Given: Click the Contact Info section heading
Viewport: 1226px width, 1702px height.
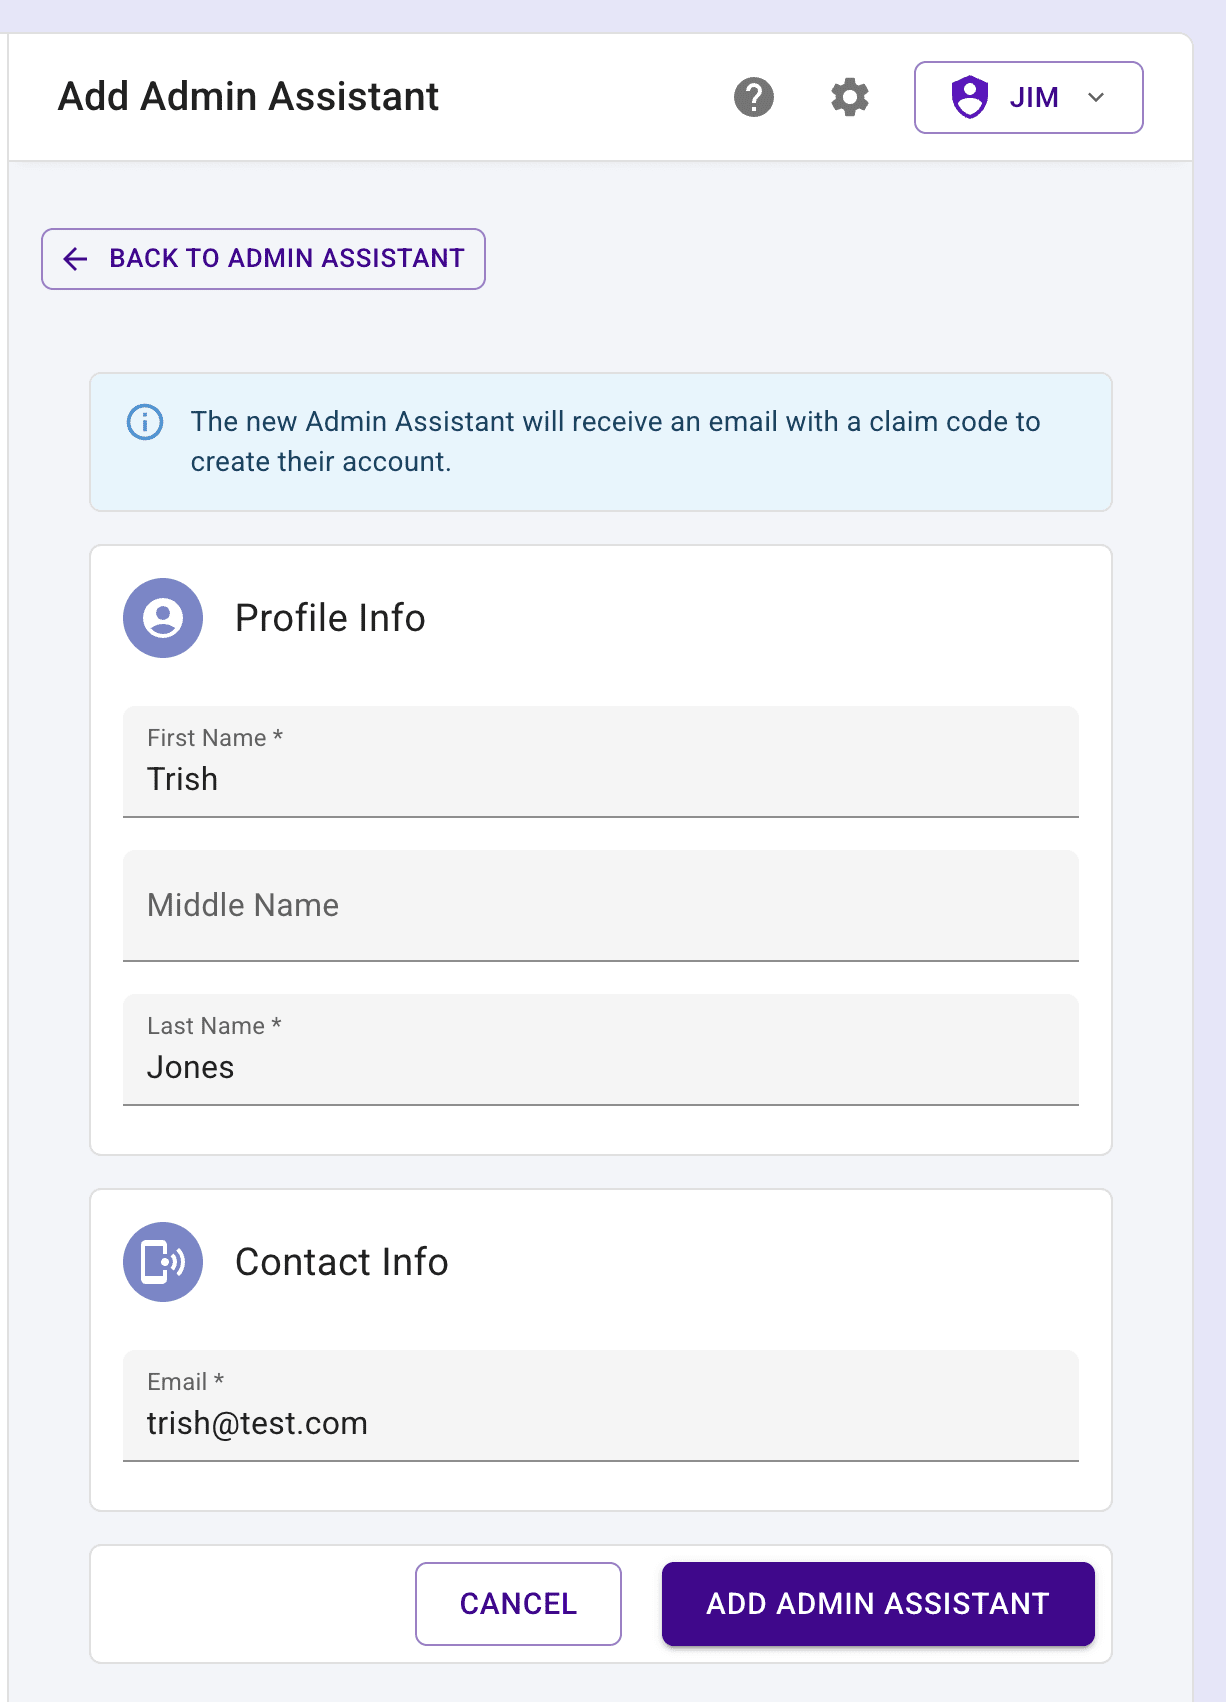Looking at the screenshot, I should coord(341,1262).
